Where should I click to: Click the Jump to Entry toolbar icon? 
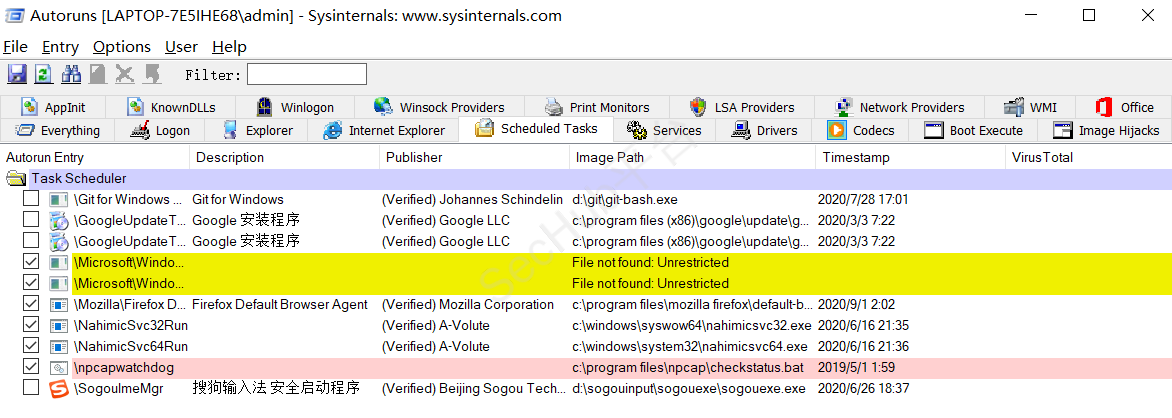(152, 73)
